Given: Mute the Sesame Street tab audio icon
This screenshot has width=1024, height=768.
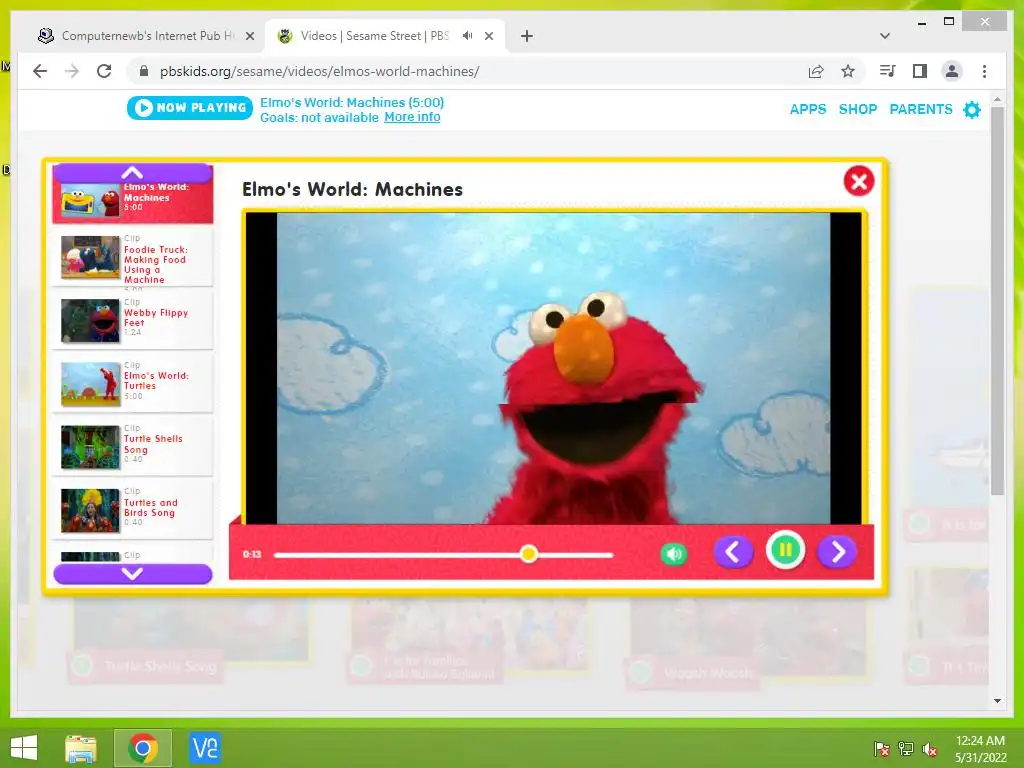Looking at the screenshot, I should click(467, 36).
